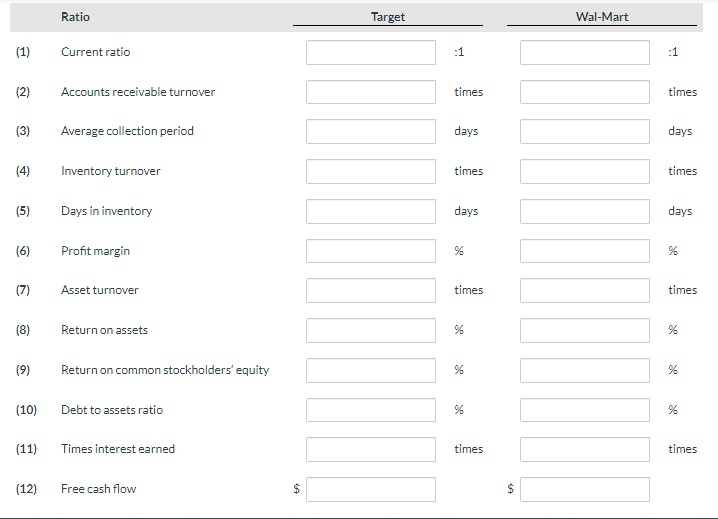Click Wal-Mart's Current ratio input field
The height and width of the screenshot is (519, 718).
coord(585,52)
